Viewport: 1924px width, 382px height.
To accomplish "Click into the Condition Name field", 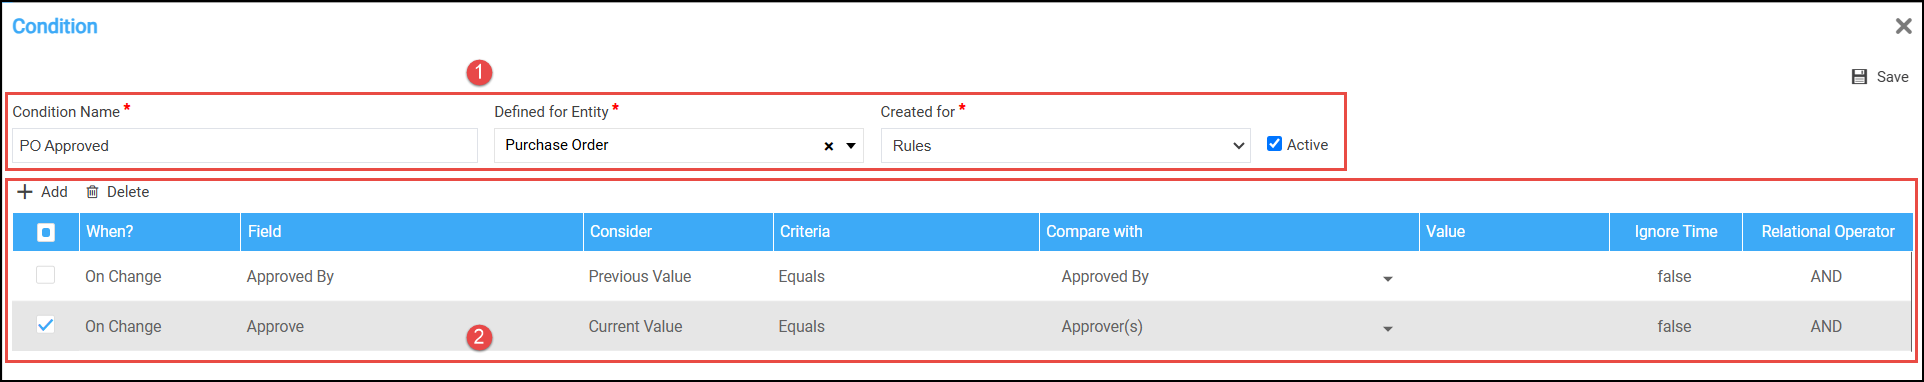I will point(245,146).
